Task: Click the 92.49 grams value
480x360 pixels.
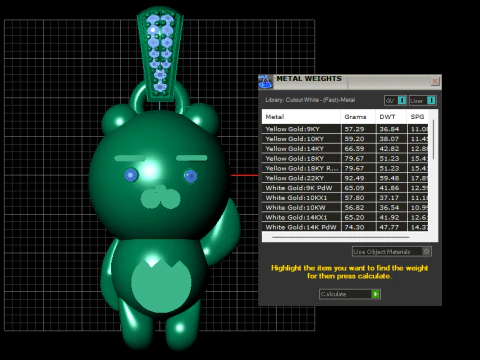Action: [x=354, y=178]
